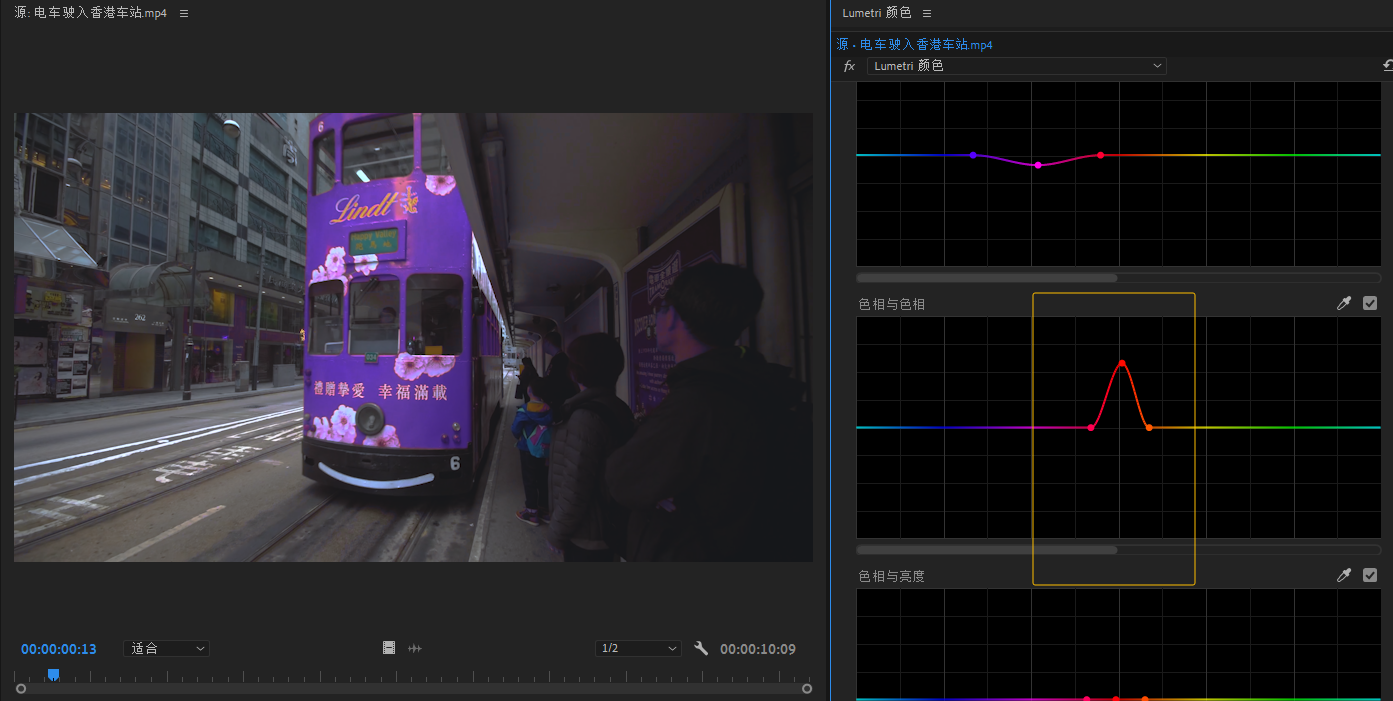Select the red point on top curve

[x=1100, y=155]
